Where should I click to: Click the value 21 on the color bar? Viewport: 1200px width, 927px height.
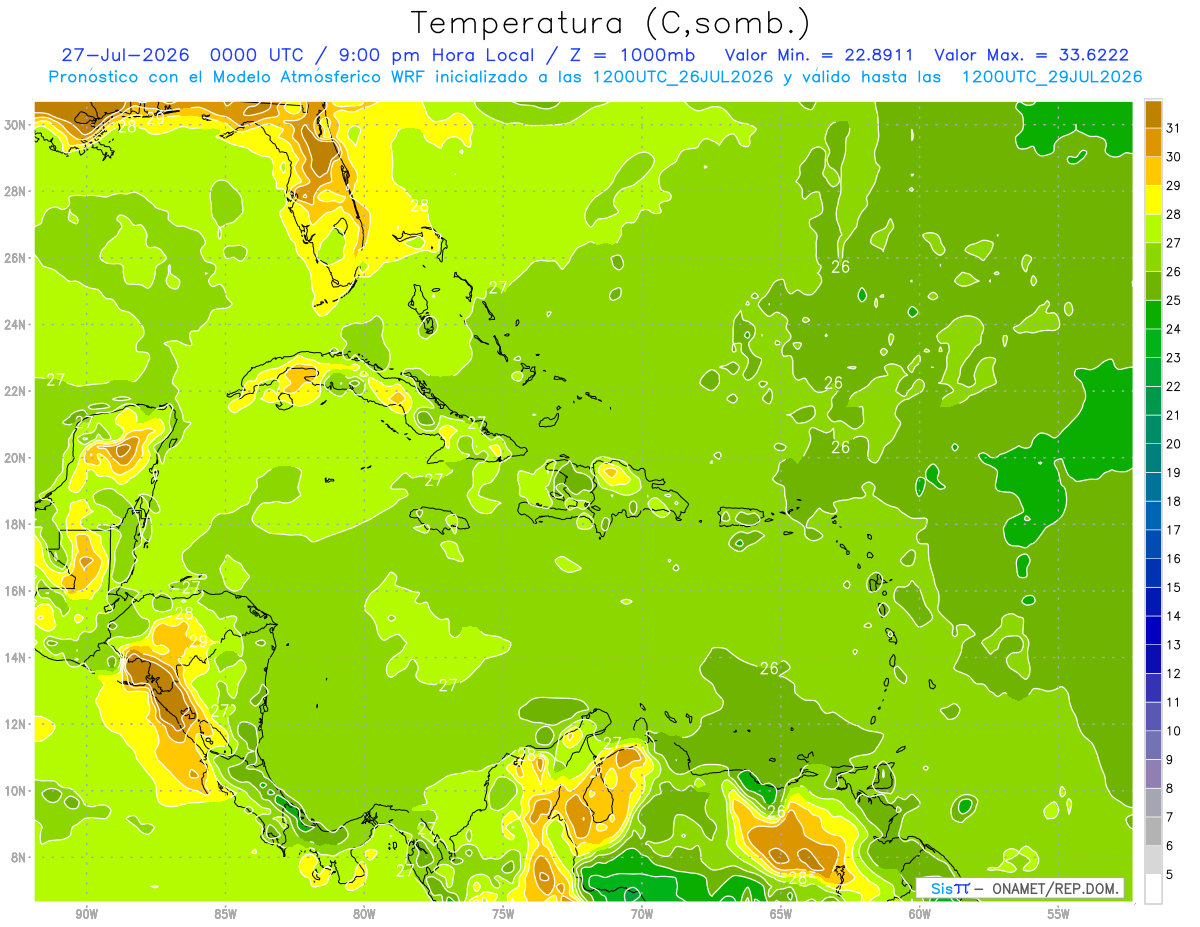point(1174,415)
